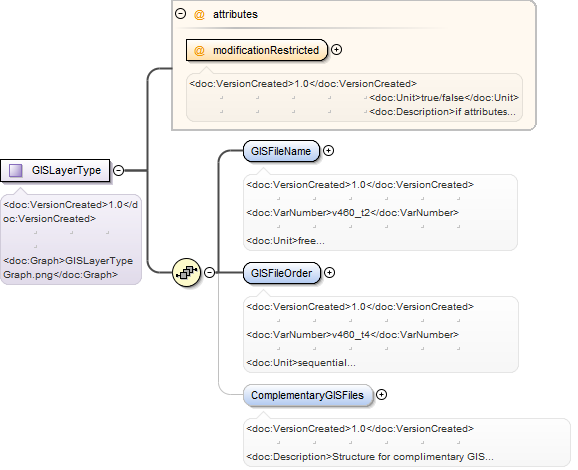
Task: Expand the ComplementaryGISFiles element
Action: [381, 394]
